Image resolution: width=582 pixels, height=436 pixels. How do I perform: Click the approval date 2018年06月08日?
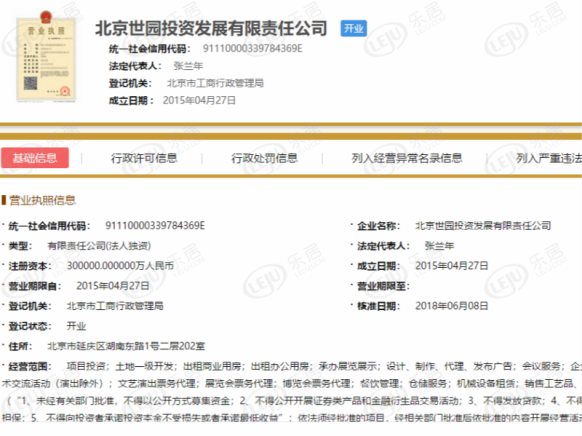coord(452,306)
